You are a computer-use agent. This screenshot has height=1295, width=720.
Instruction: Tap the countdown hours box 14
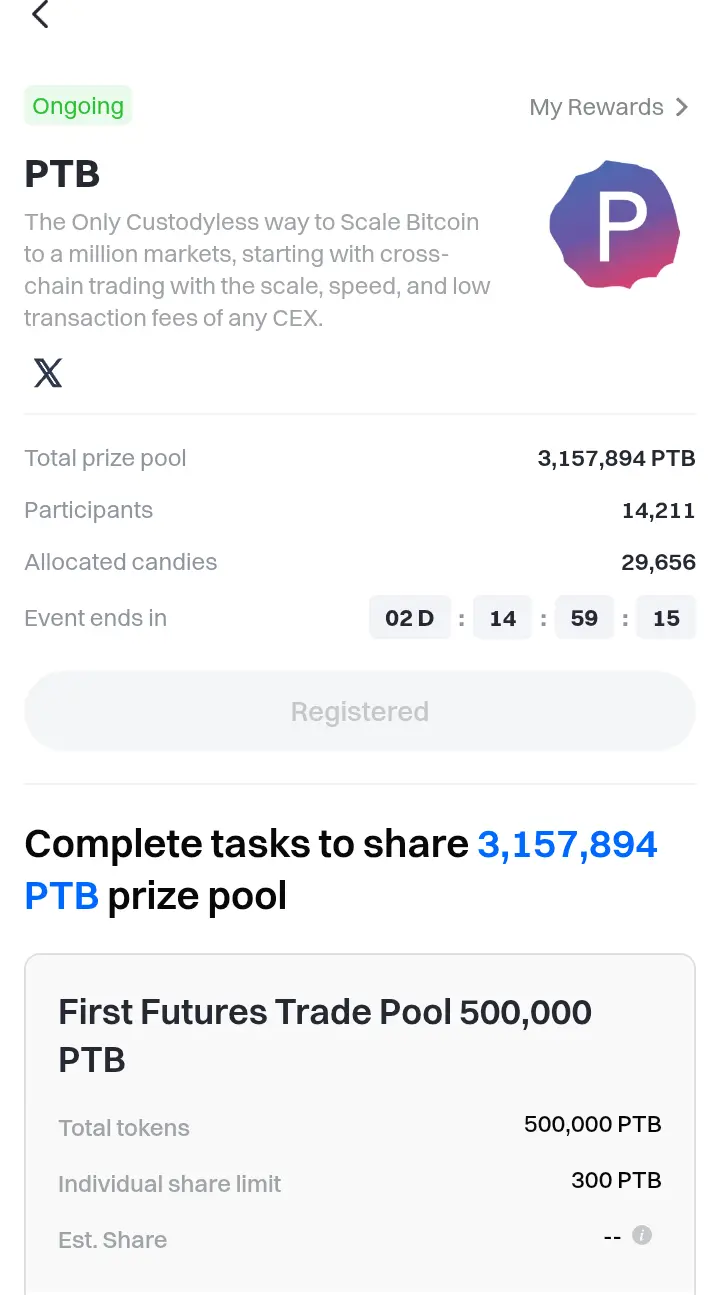point(502,618)
